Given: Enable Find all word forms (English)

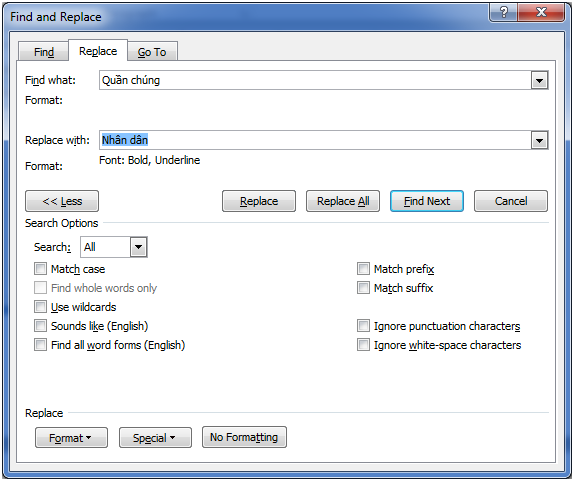Looking at the screenshot, I should click(40, 345).
